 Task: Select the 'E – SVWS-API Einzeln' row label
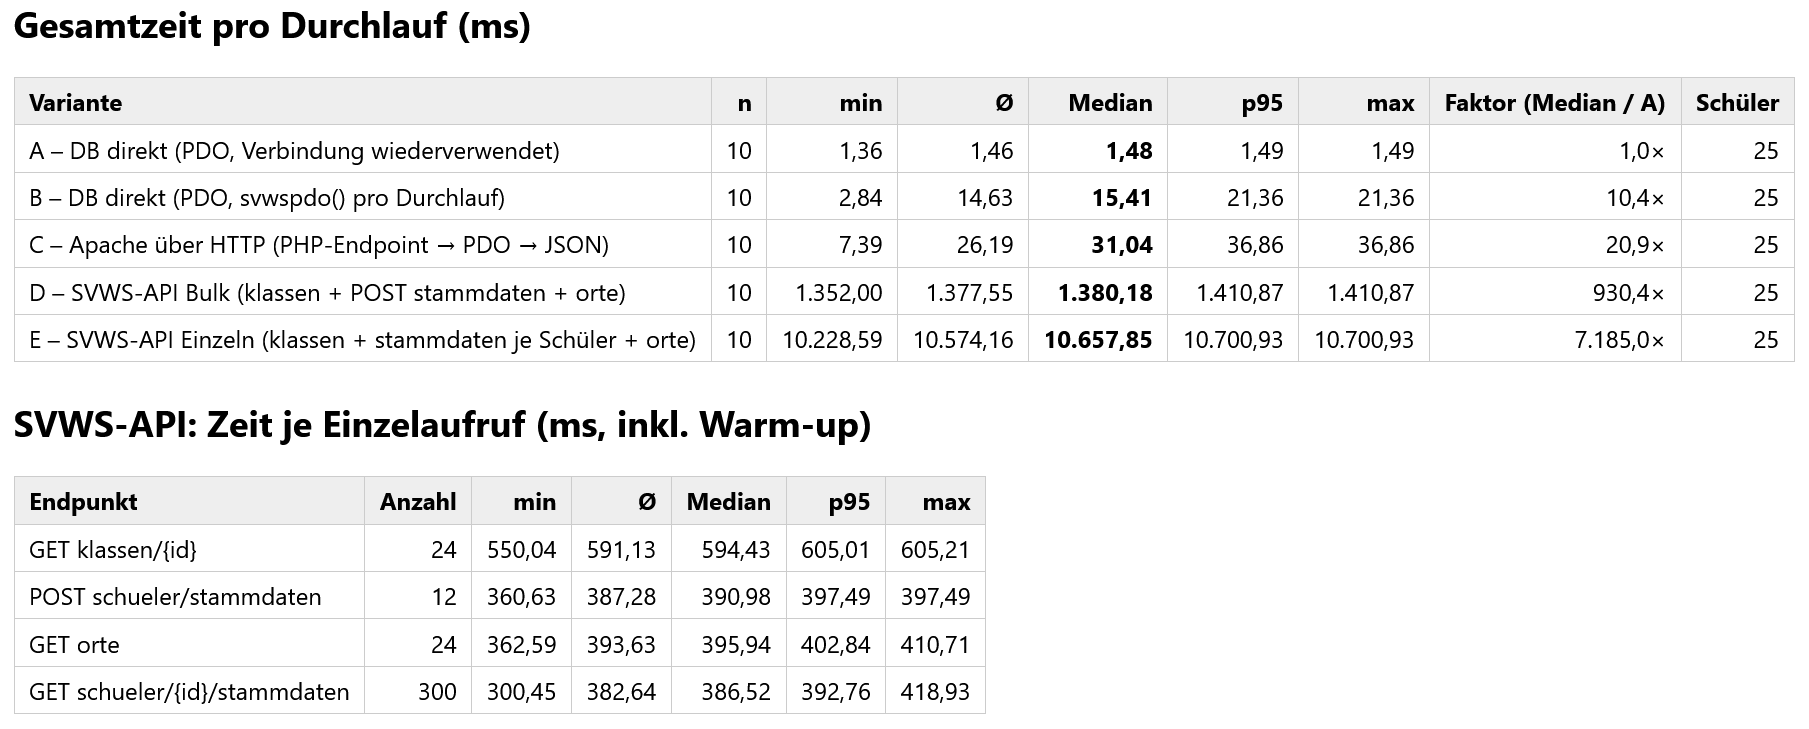[x=363, y=340]
